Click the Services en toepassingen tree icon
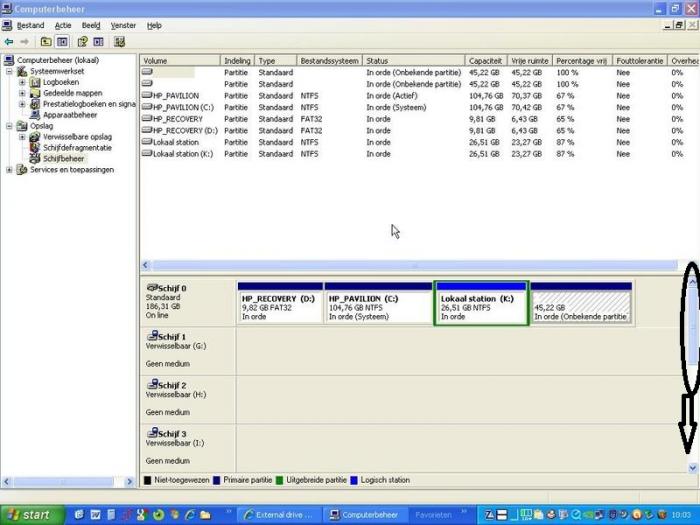This screenshot has width=700, height=525. (x=22, y=170)
